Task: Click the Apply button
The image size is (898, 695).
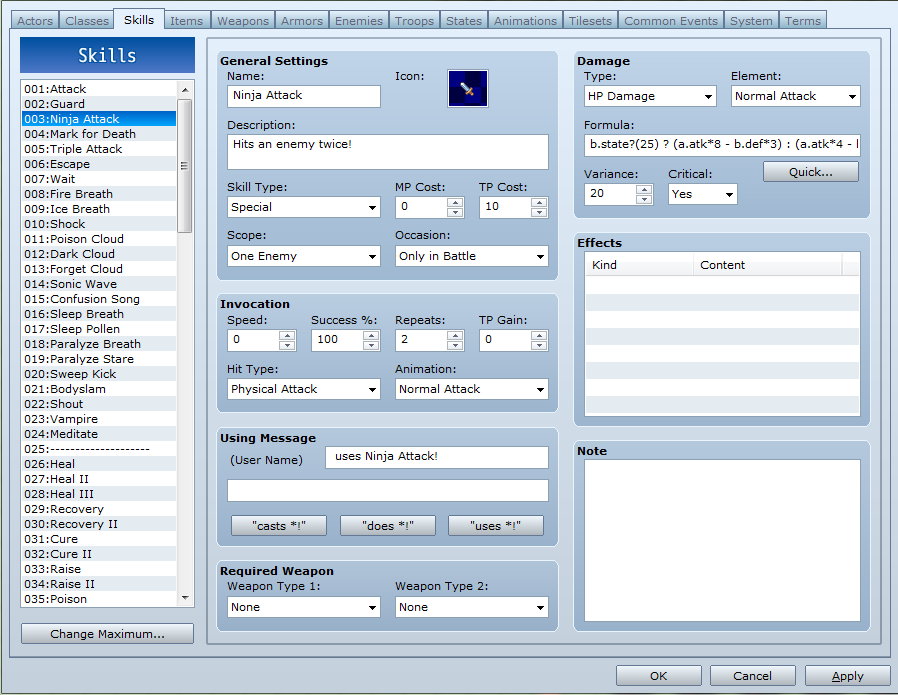Action: click(847, 676)
